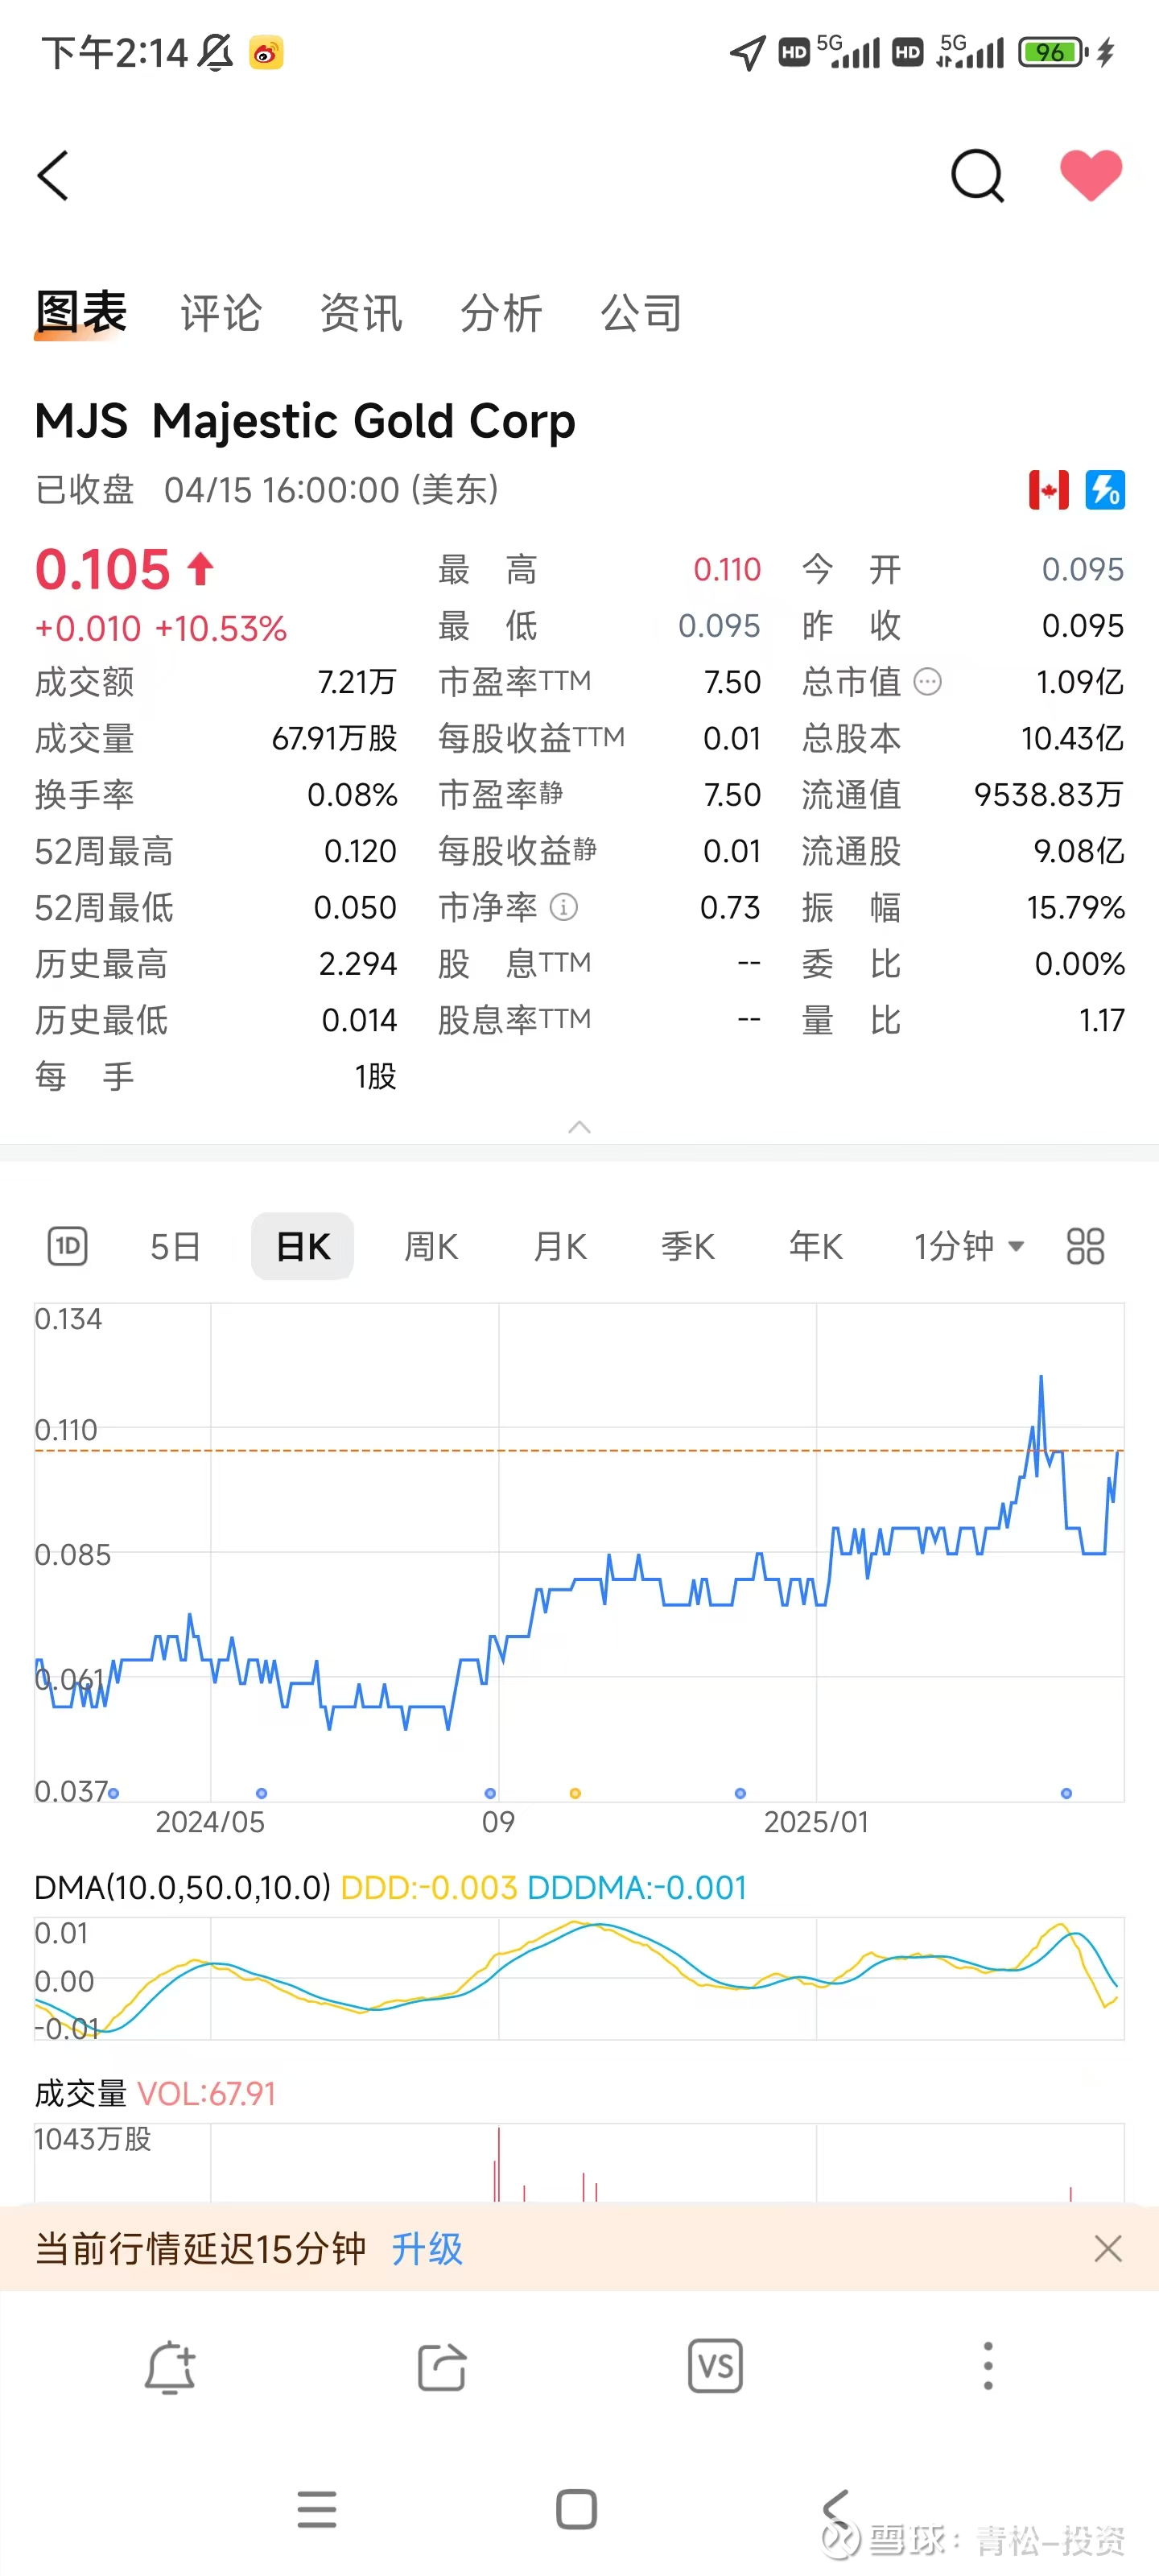Image resolution: width=1159 pixels, height=2576 pixels.
Task: Tap the back arrow at top left
Action: pos(53,176)
